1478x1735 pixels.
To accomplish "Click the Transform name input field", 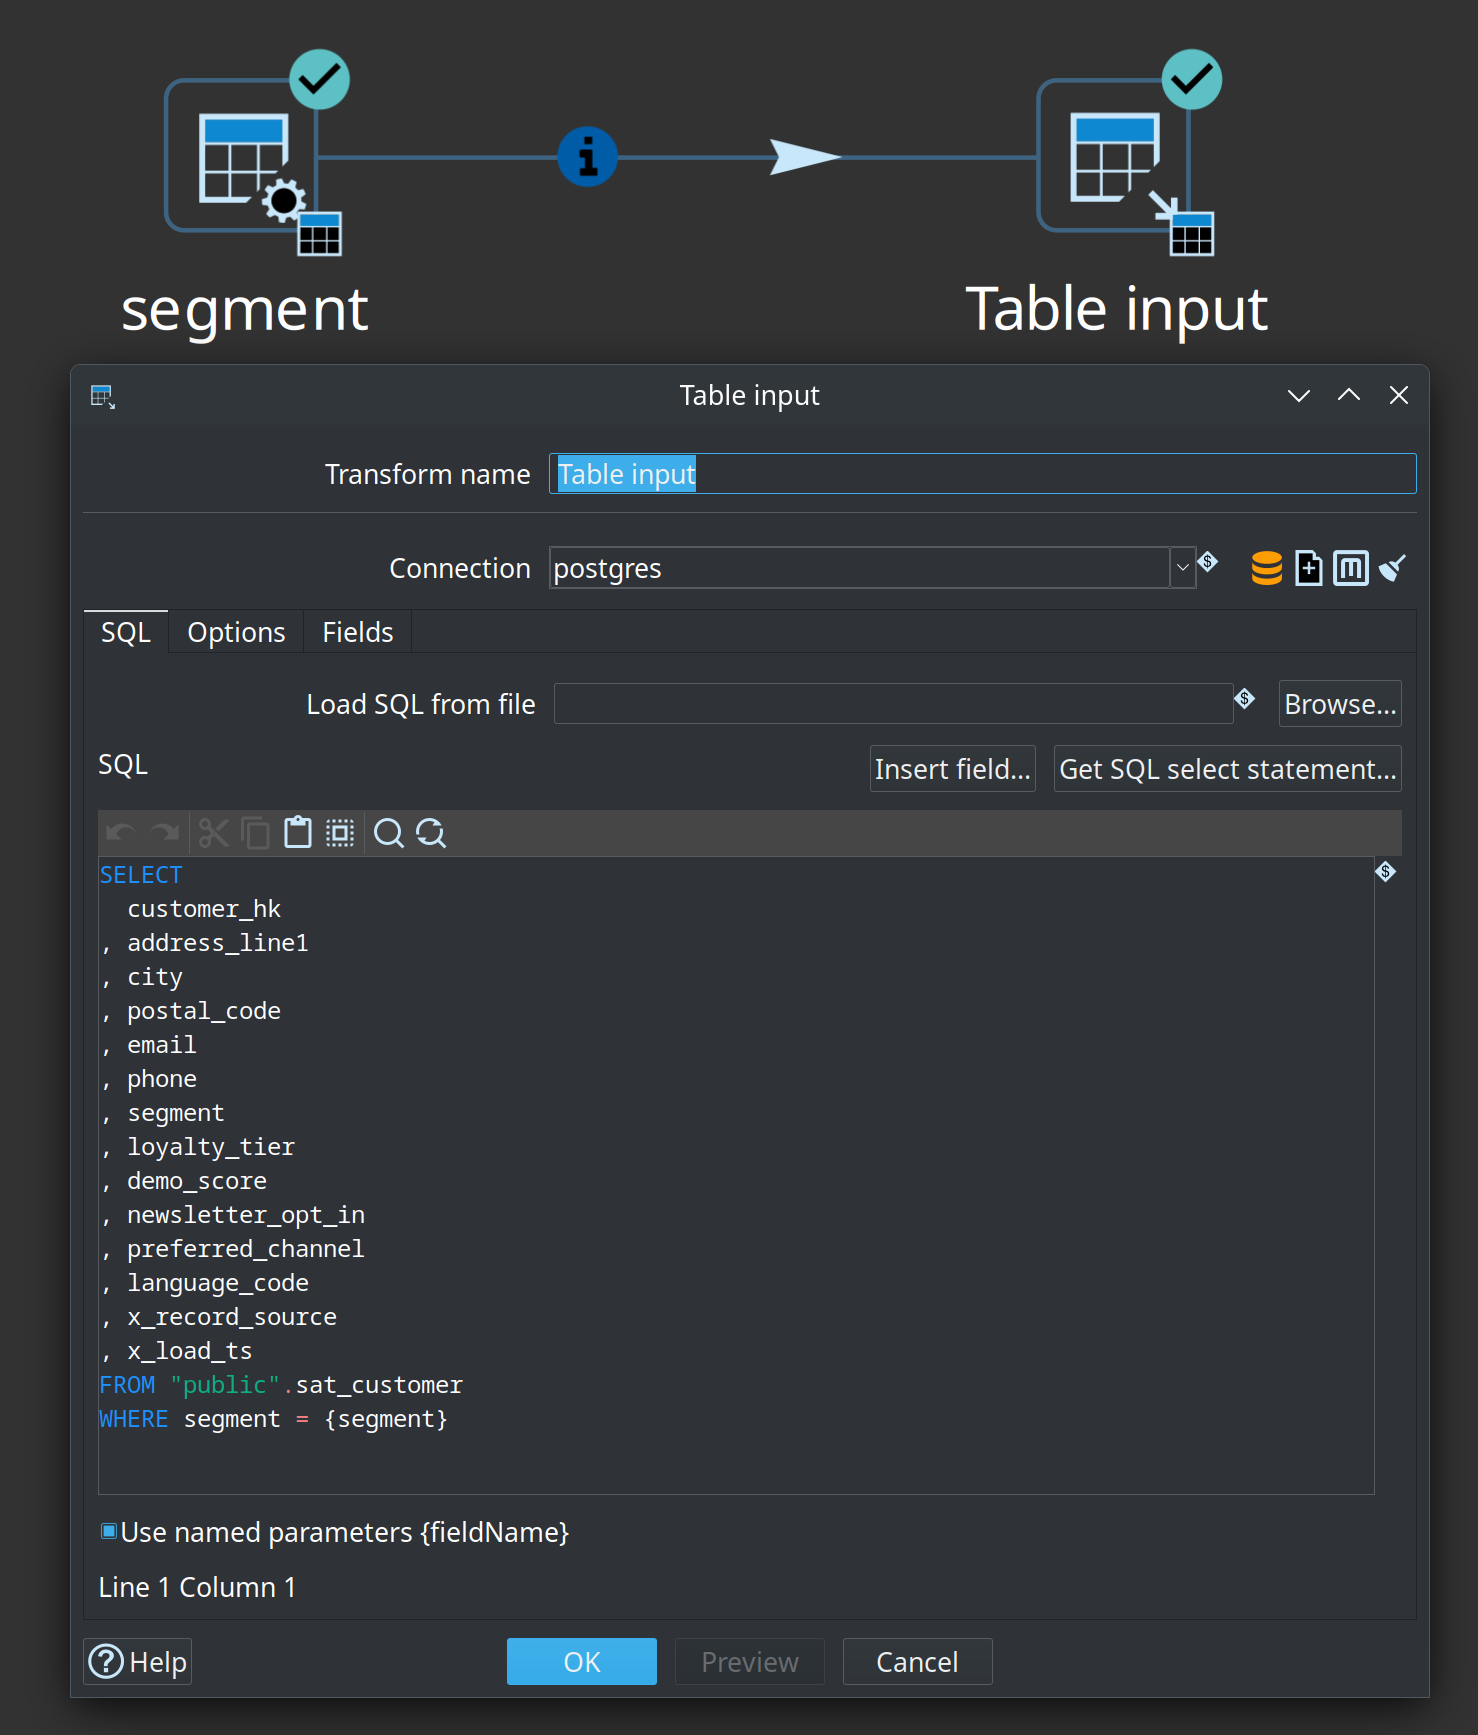I will (x=983, y=474).
